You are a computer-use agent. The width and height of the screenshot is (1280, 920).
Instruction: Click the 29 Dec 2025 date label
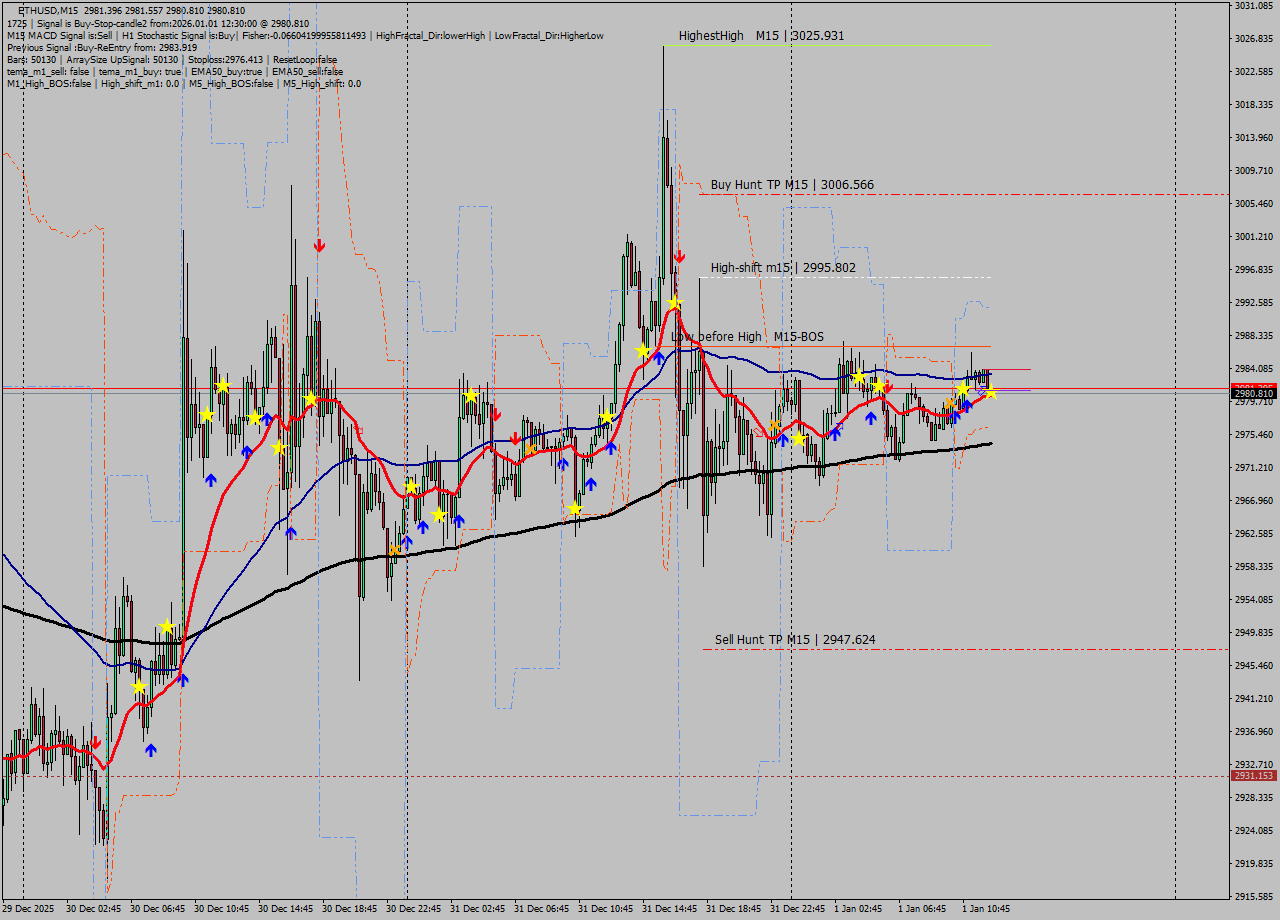[28, 909]
